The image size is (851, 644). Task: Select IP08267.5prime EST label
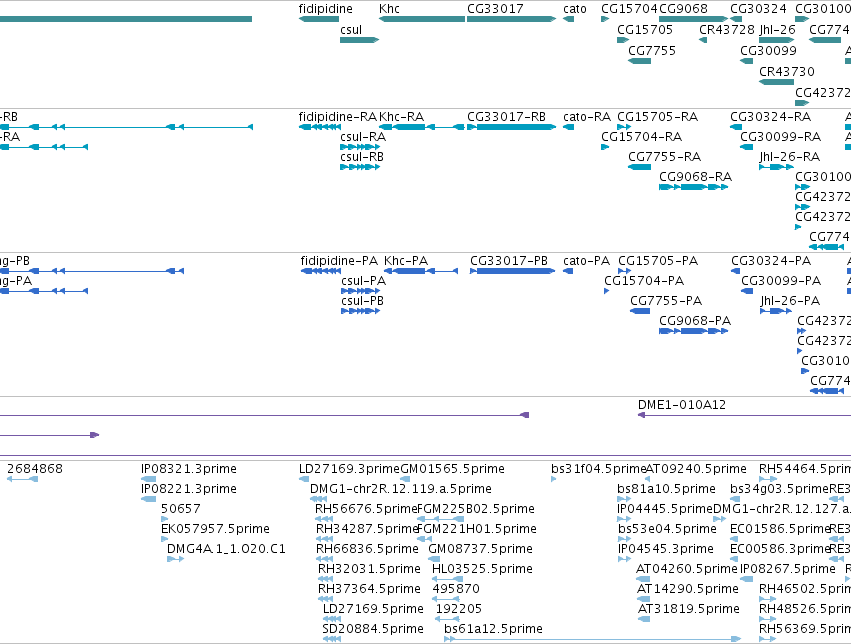pos(788,569)
